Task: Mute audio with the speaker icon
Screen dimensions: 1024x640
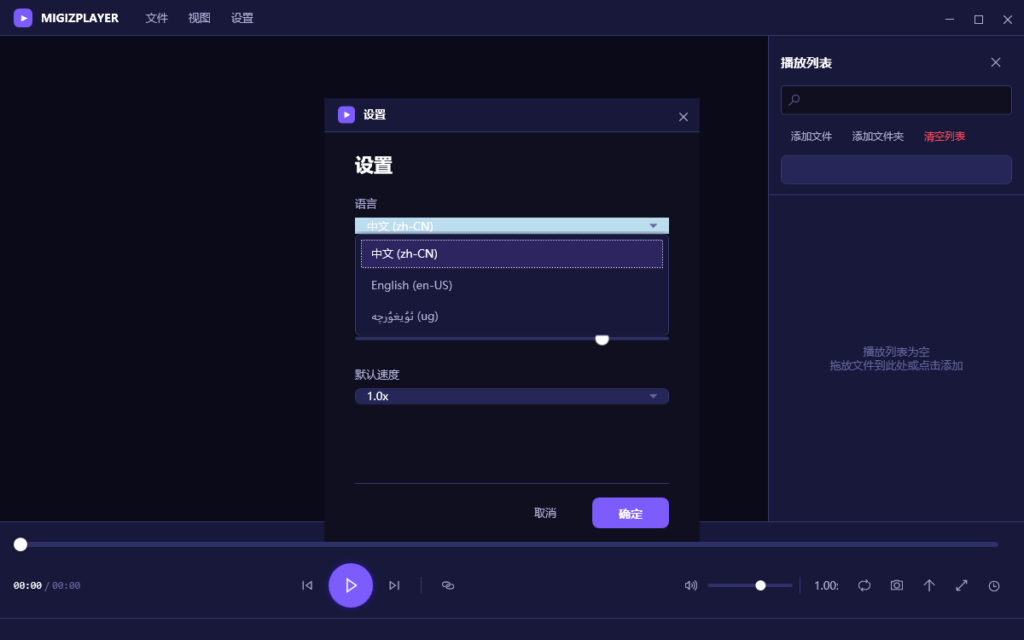Action: click(691, 586)
